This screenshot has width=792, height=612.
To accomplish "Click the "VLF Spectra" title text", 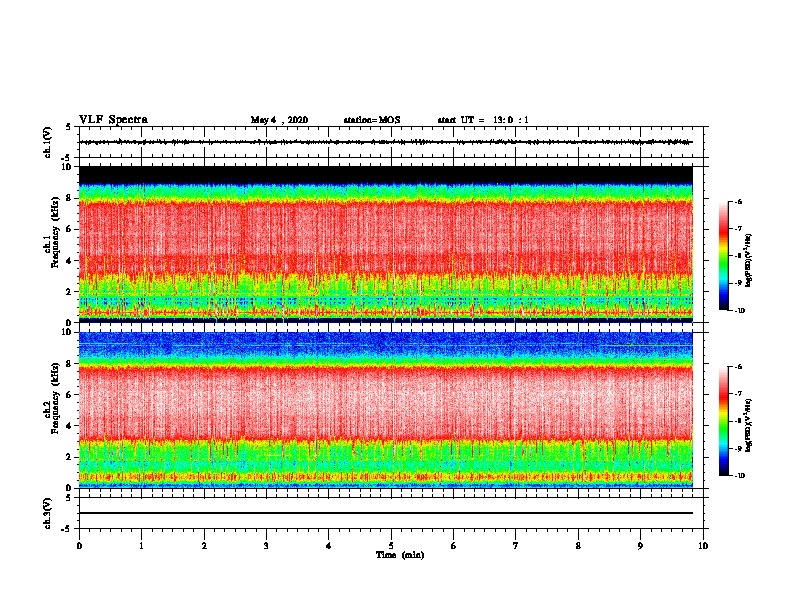I will pos(113,120).
